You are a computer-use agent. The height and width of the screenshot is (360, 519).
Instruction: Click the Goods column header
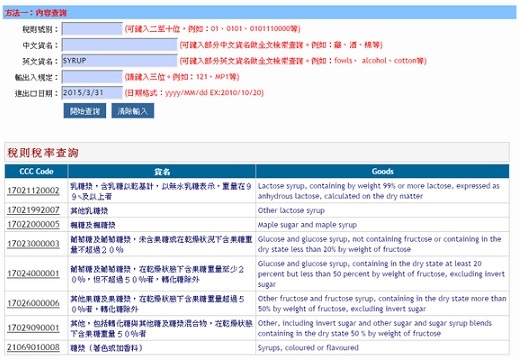click(383, 171)
